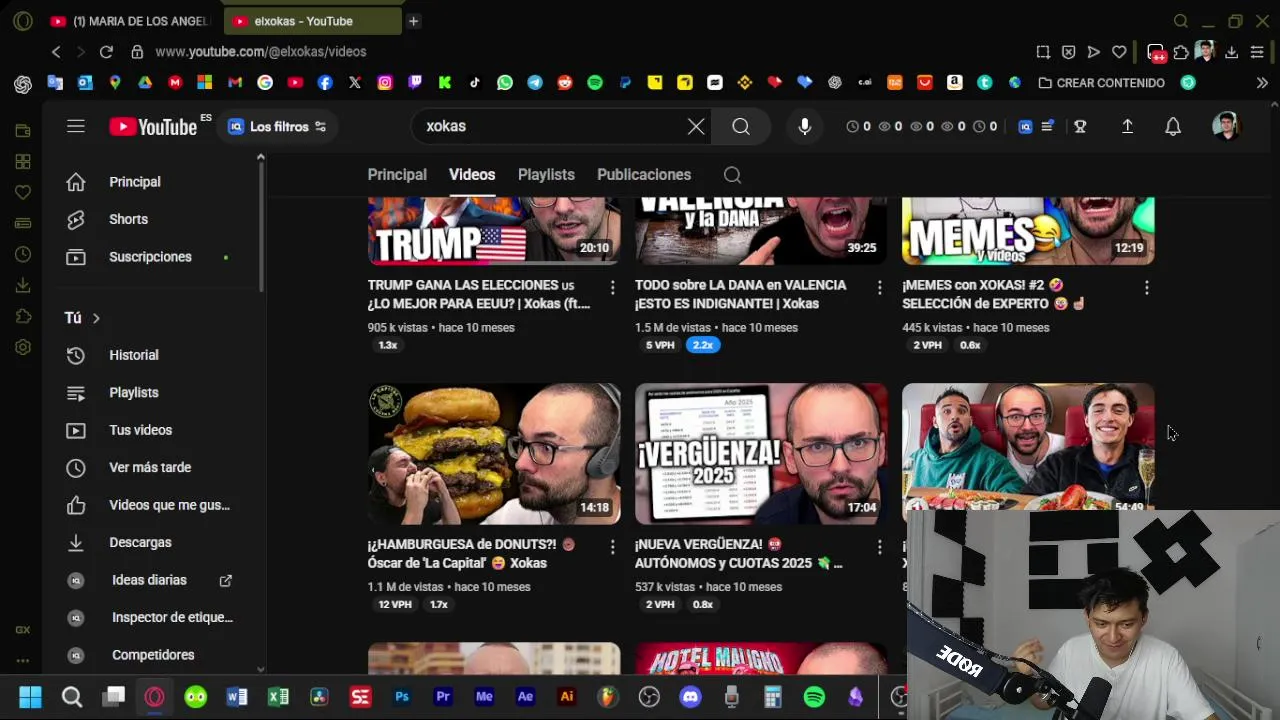Open the browser sidebar history clock icon
Viewport: 1280px width, 720px height.
23,254
